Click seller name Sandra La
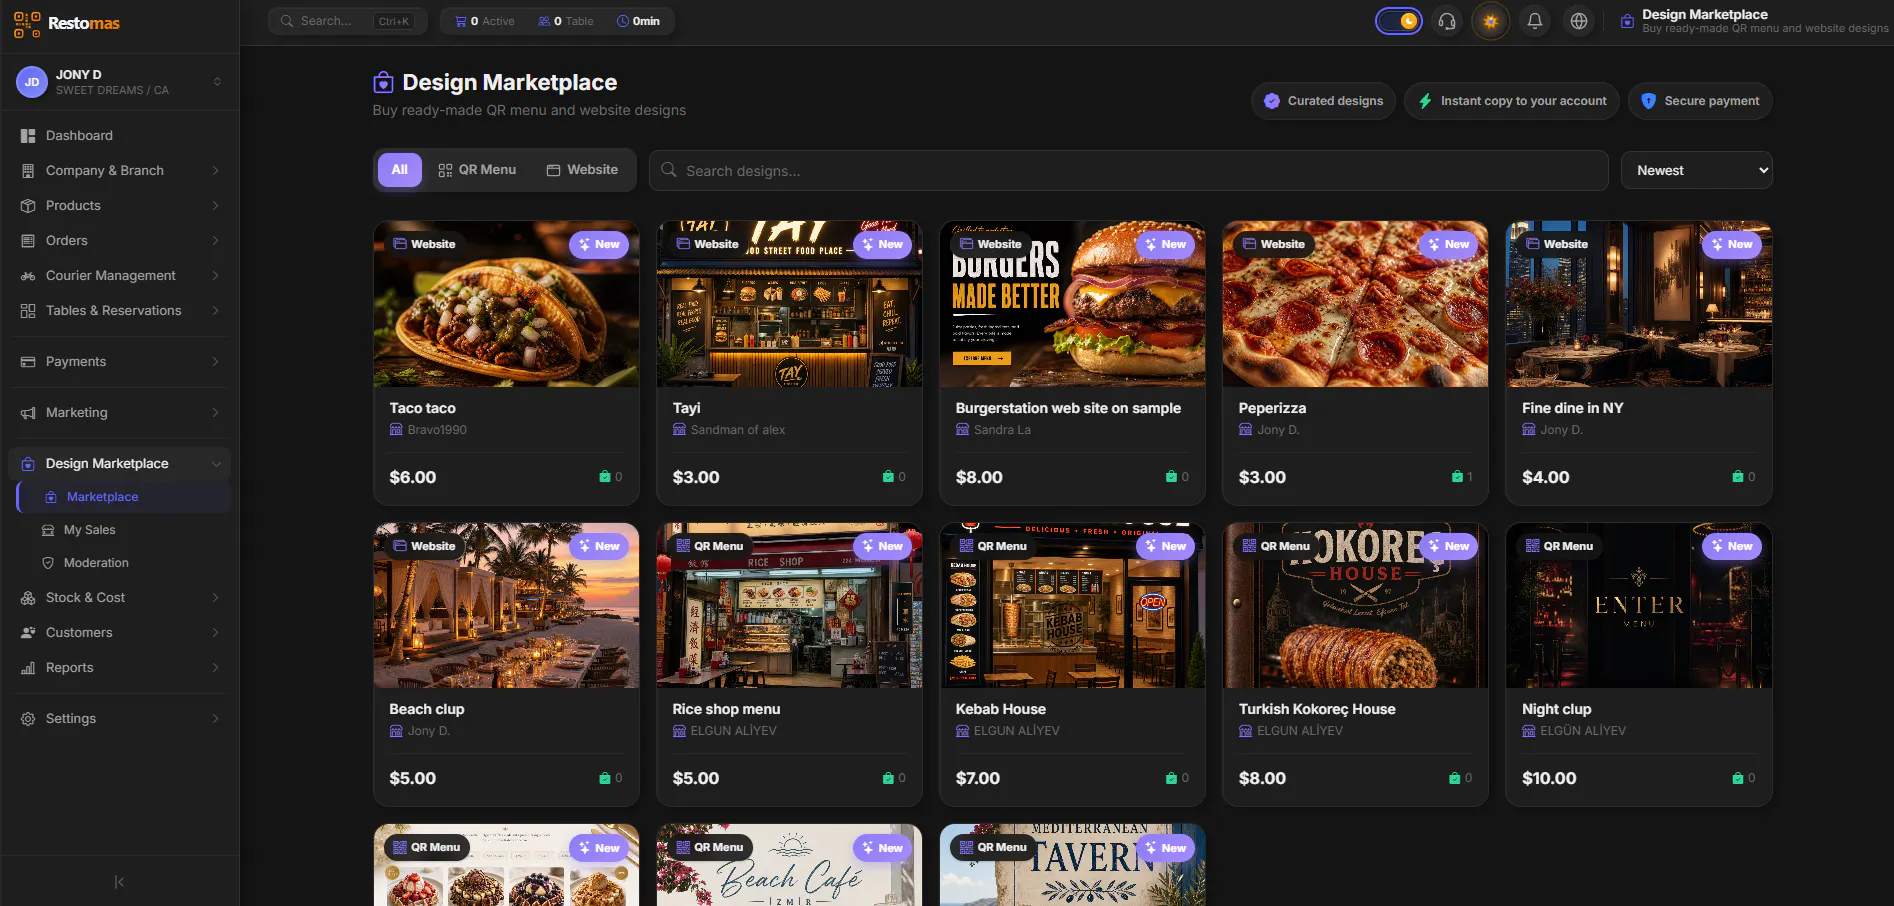 point(1002,430)
